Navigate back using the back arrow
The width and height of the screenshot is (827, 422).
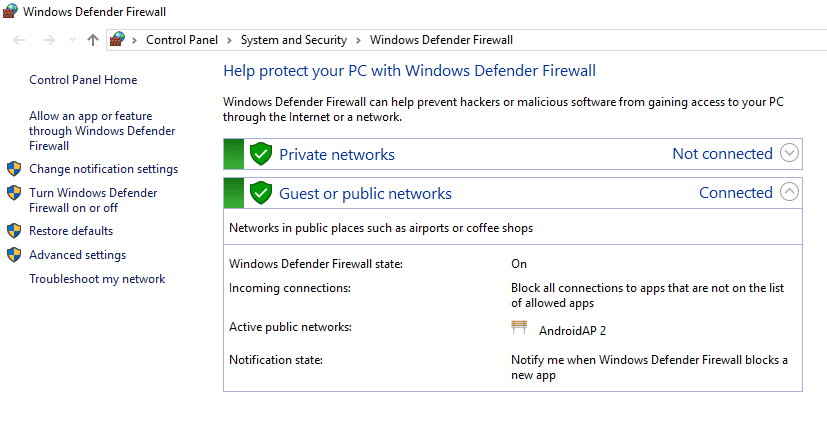20,40
